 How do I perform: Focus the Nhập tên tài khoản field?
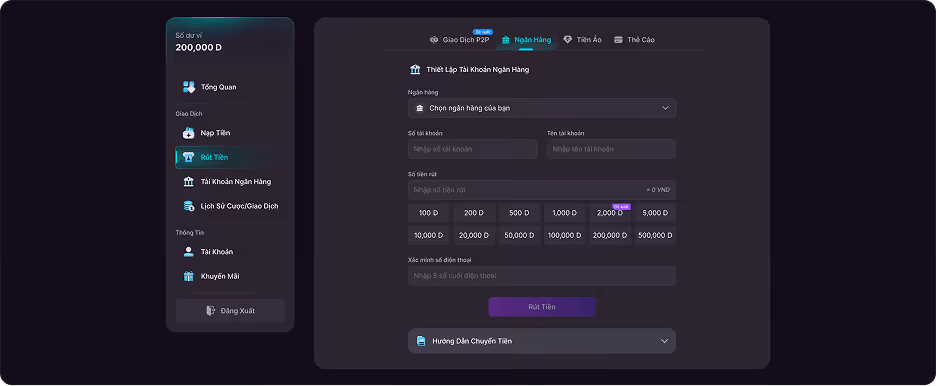click(x=611, y=149)
